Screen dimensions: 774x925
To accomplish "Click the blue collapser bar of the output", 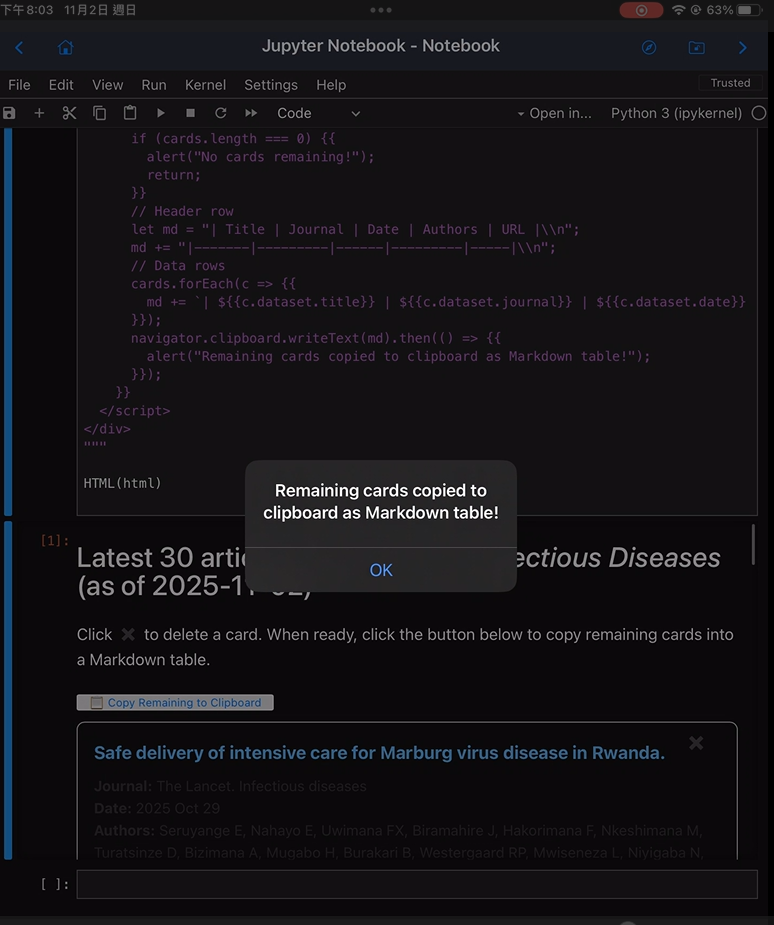I will point(8,690).
